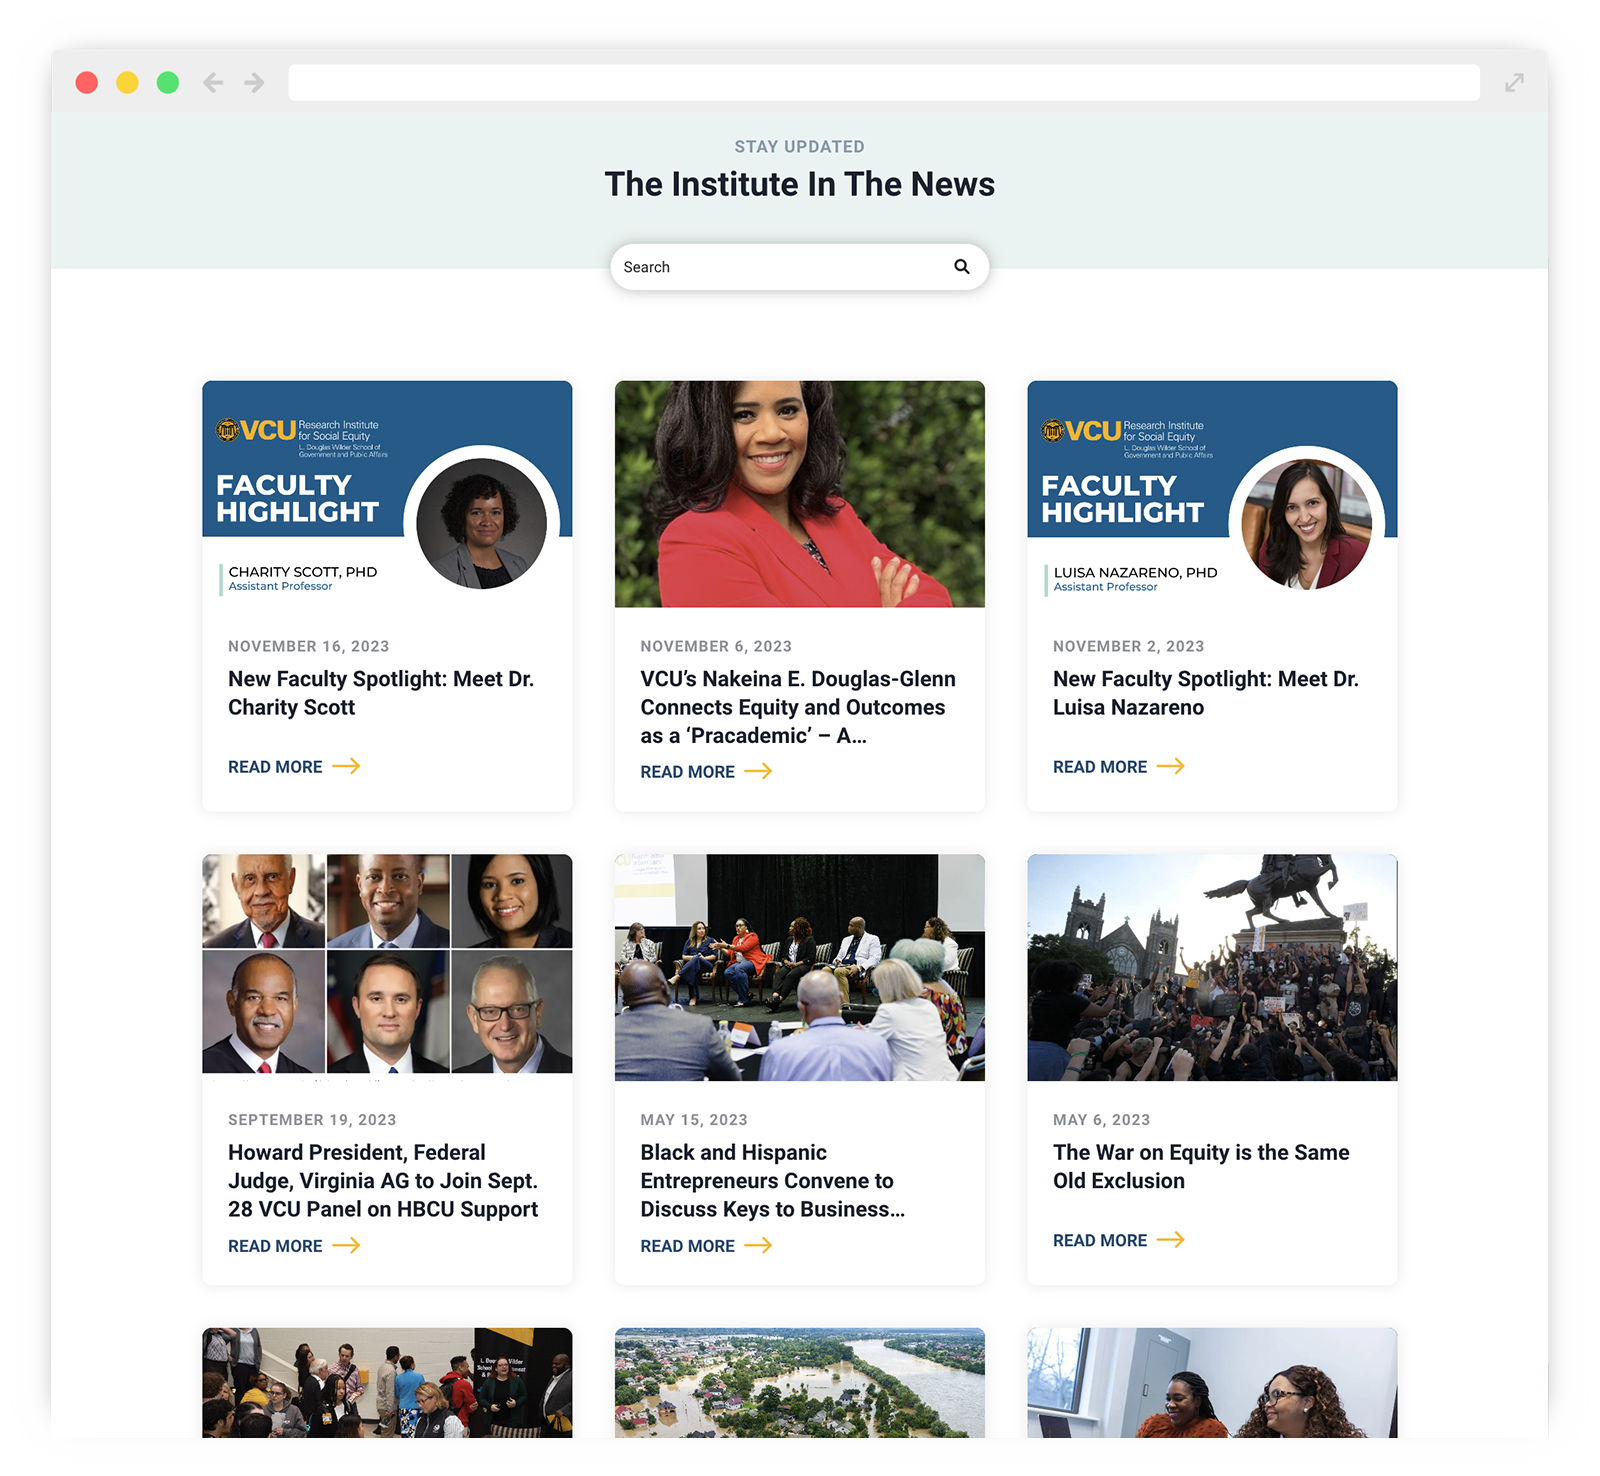This screenshot has width=1600, height=1476.
Task: Open Read More for Howard President article
Action: pos(275,1246)
